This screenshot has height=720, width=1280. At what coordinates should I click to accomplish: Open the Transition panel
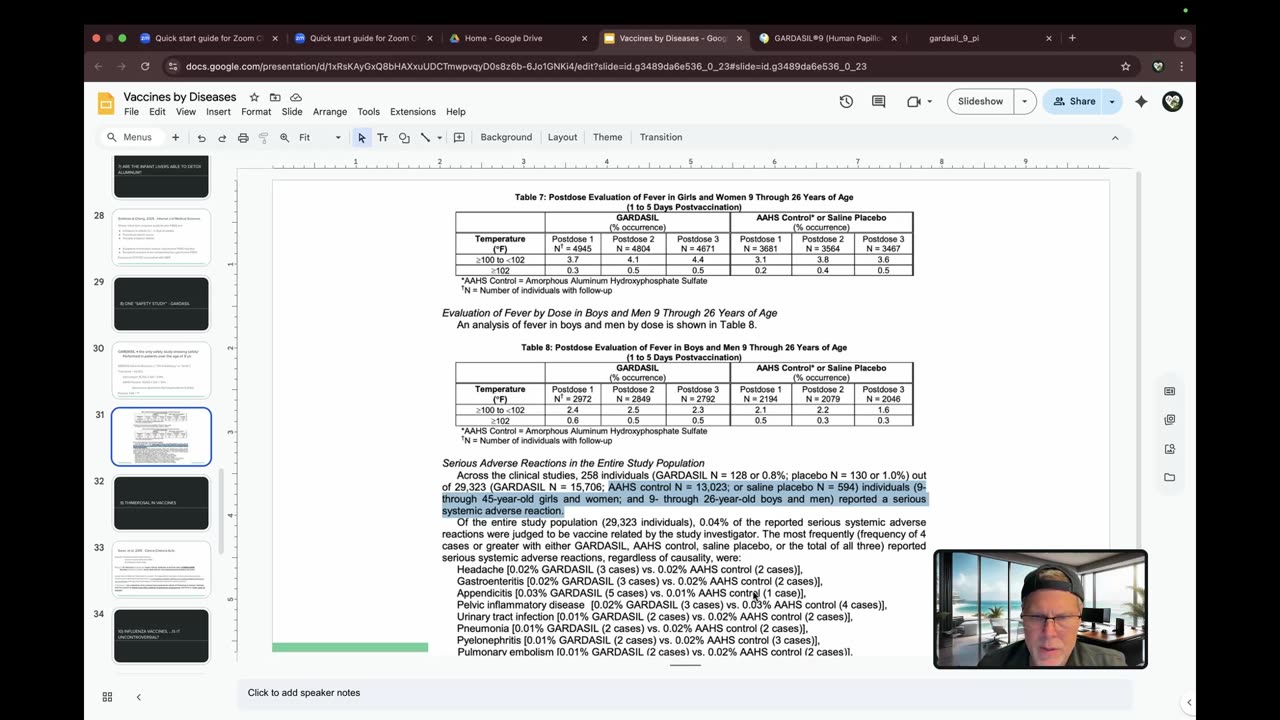coord(661,137)
